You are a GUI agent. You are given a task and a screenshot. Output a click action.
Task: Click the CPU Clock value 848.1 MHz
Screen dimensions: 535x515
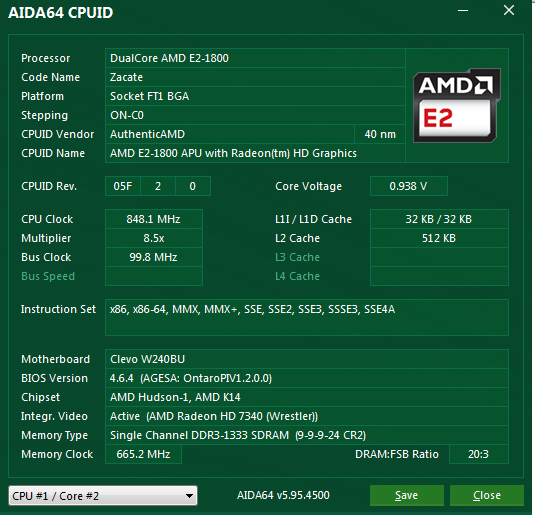point(154,219)
